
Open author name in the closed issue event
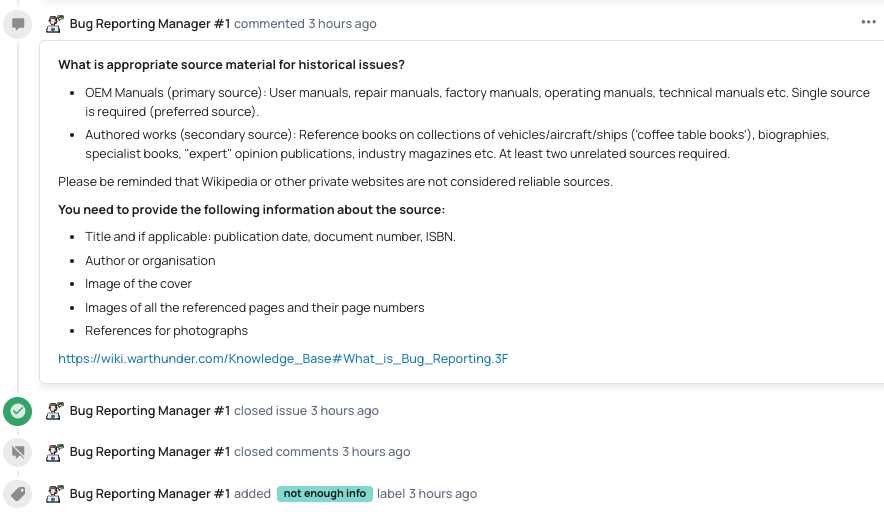150,411
